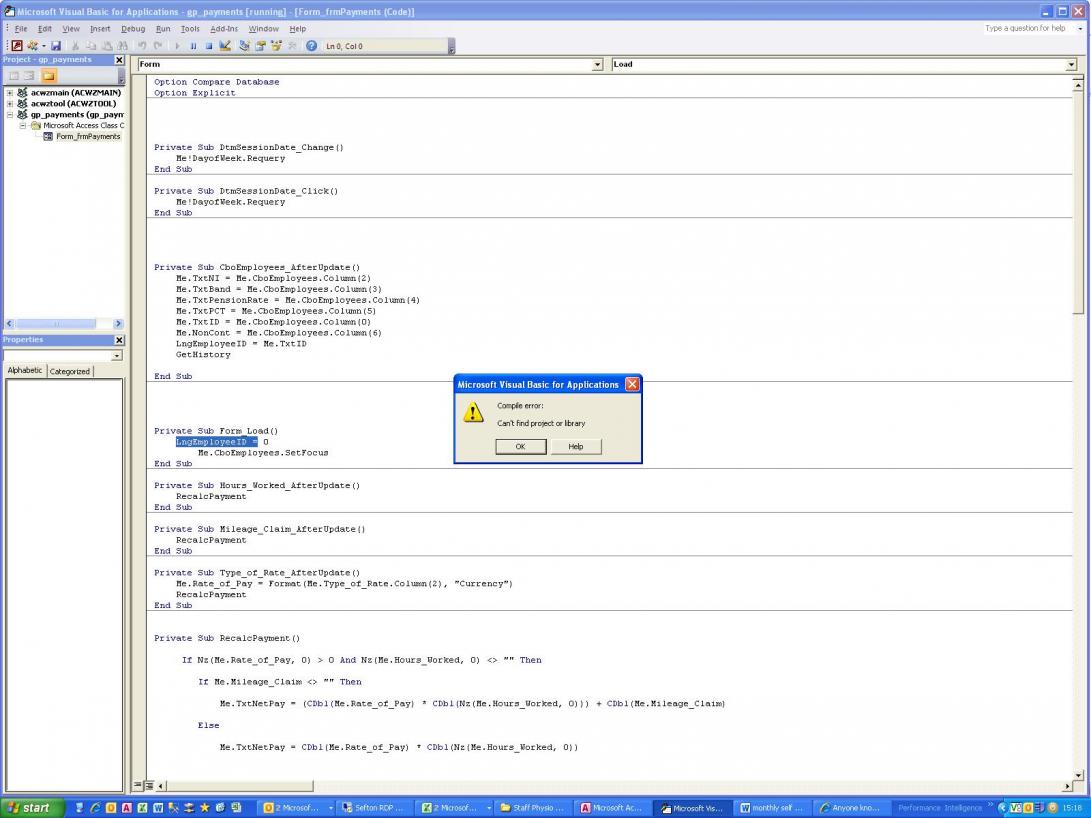Click the code window scroll down arrow
This screenshot has height=818, width=1091.
pos(1078,774)
